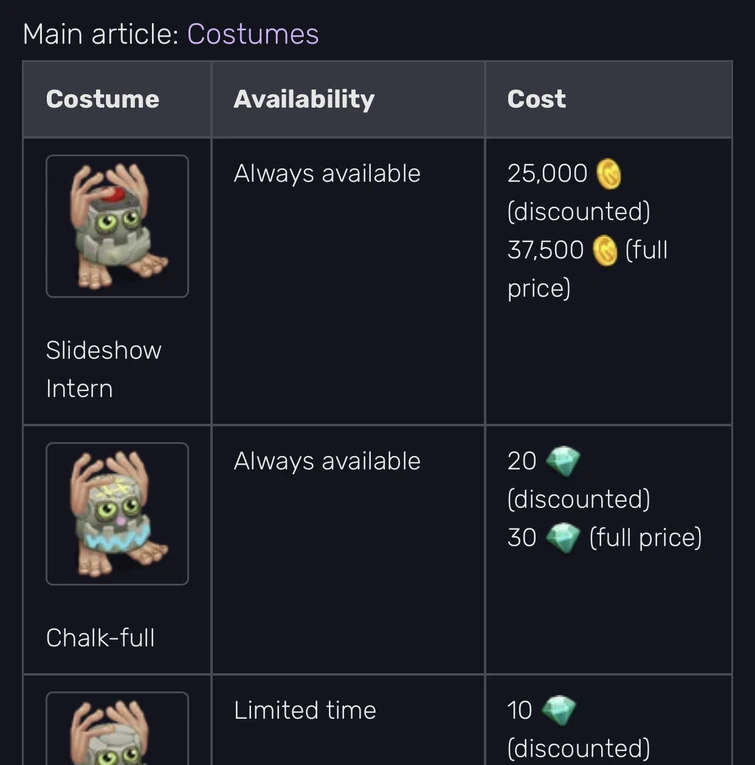755x765 pixels.
Task: Click the partially visible third costume thumbnail
Action: pos(117,731)
